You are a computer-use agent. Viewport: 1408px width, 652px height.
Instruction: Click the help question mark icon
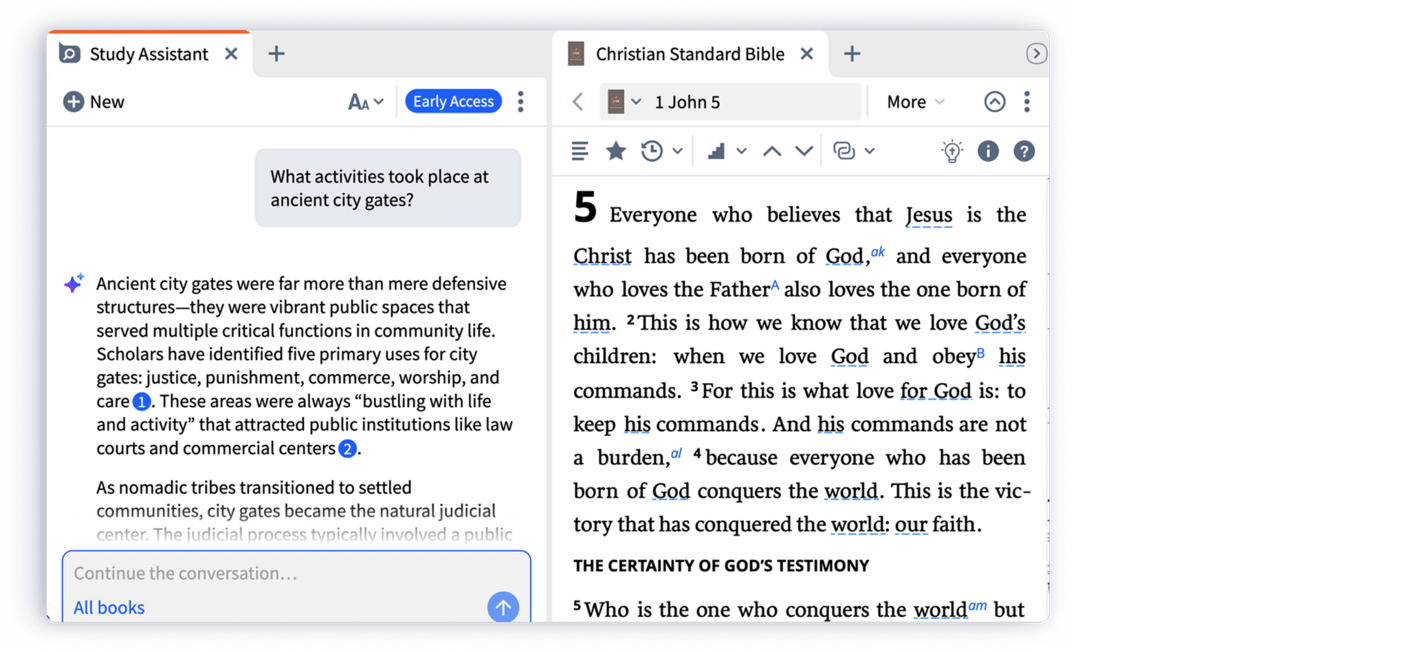pyautogui.click(x=1023, y=150)
